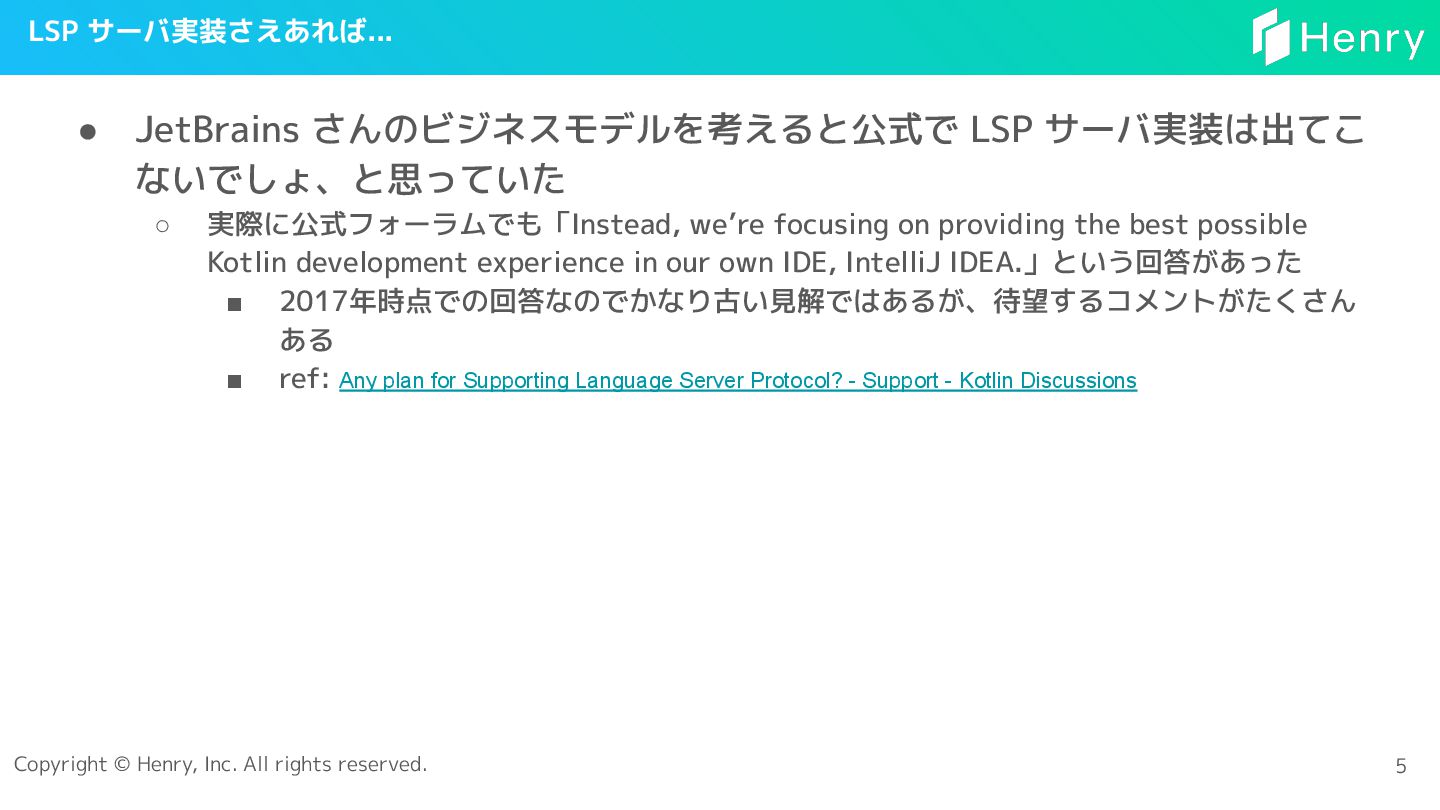Click the 'ref:' label
1440x810 pixels.
point(304,380)
